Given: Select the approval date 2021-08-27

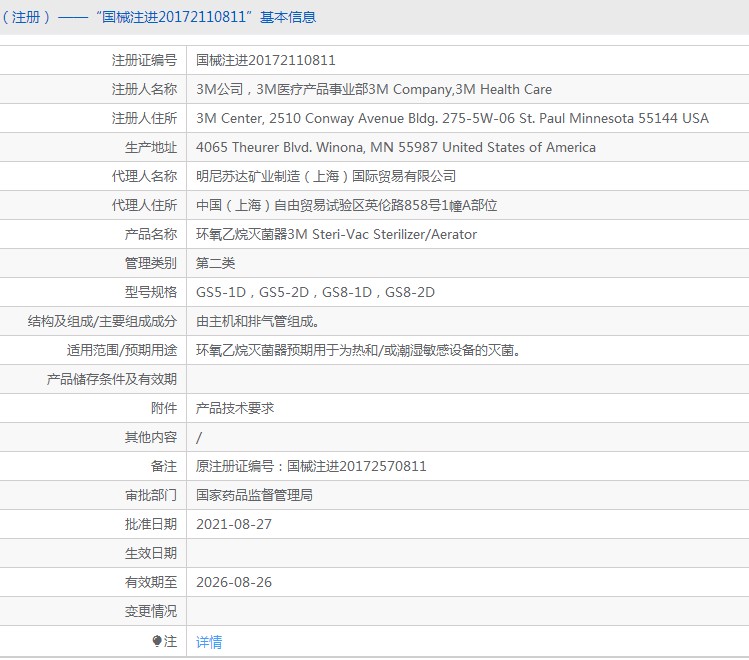Looking at the screenshot, I should point(234,524).
